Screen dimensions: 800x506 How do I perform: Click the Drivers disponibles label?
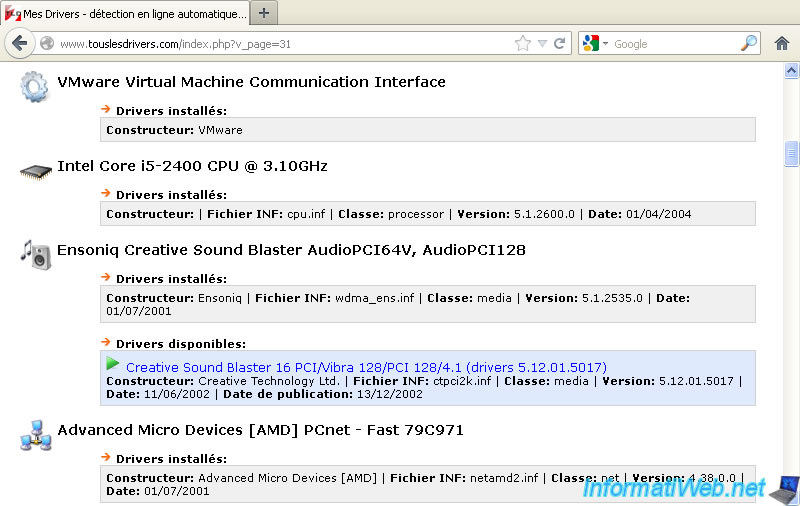[181, 344]
